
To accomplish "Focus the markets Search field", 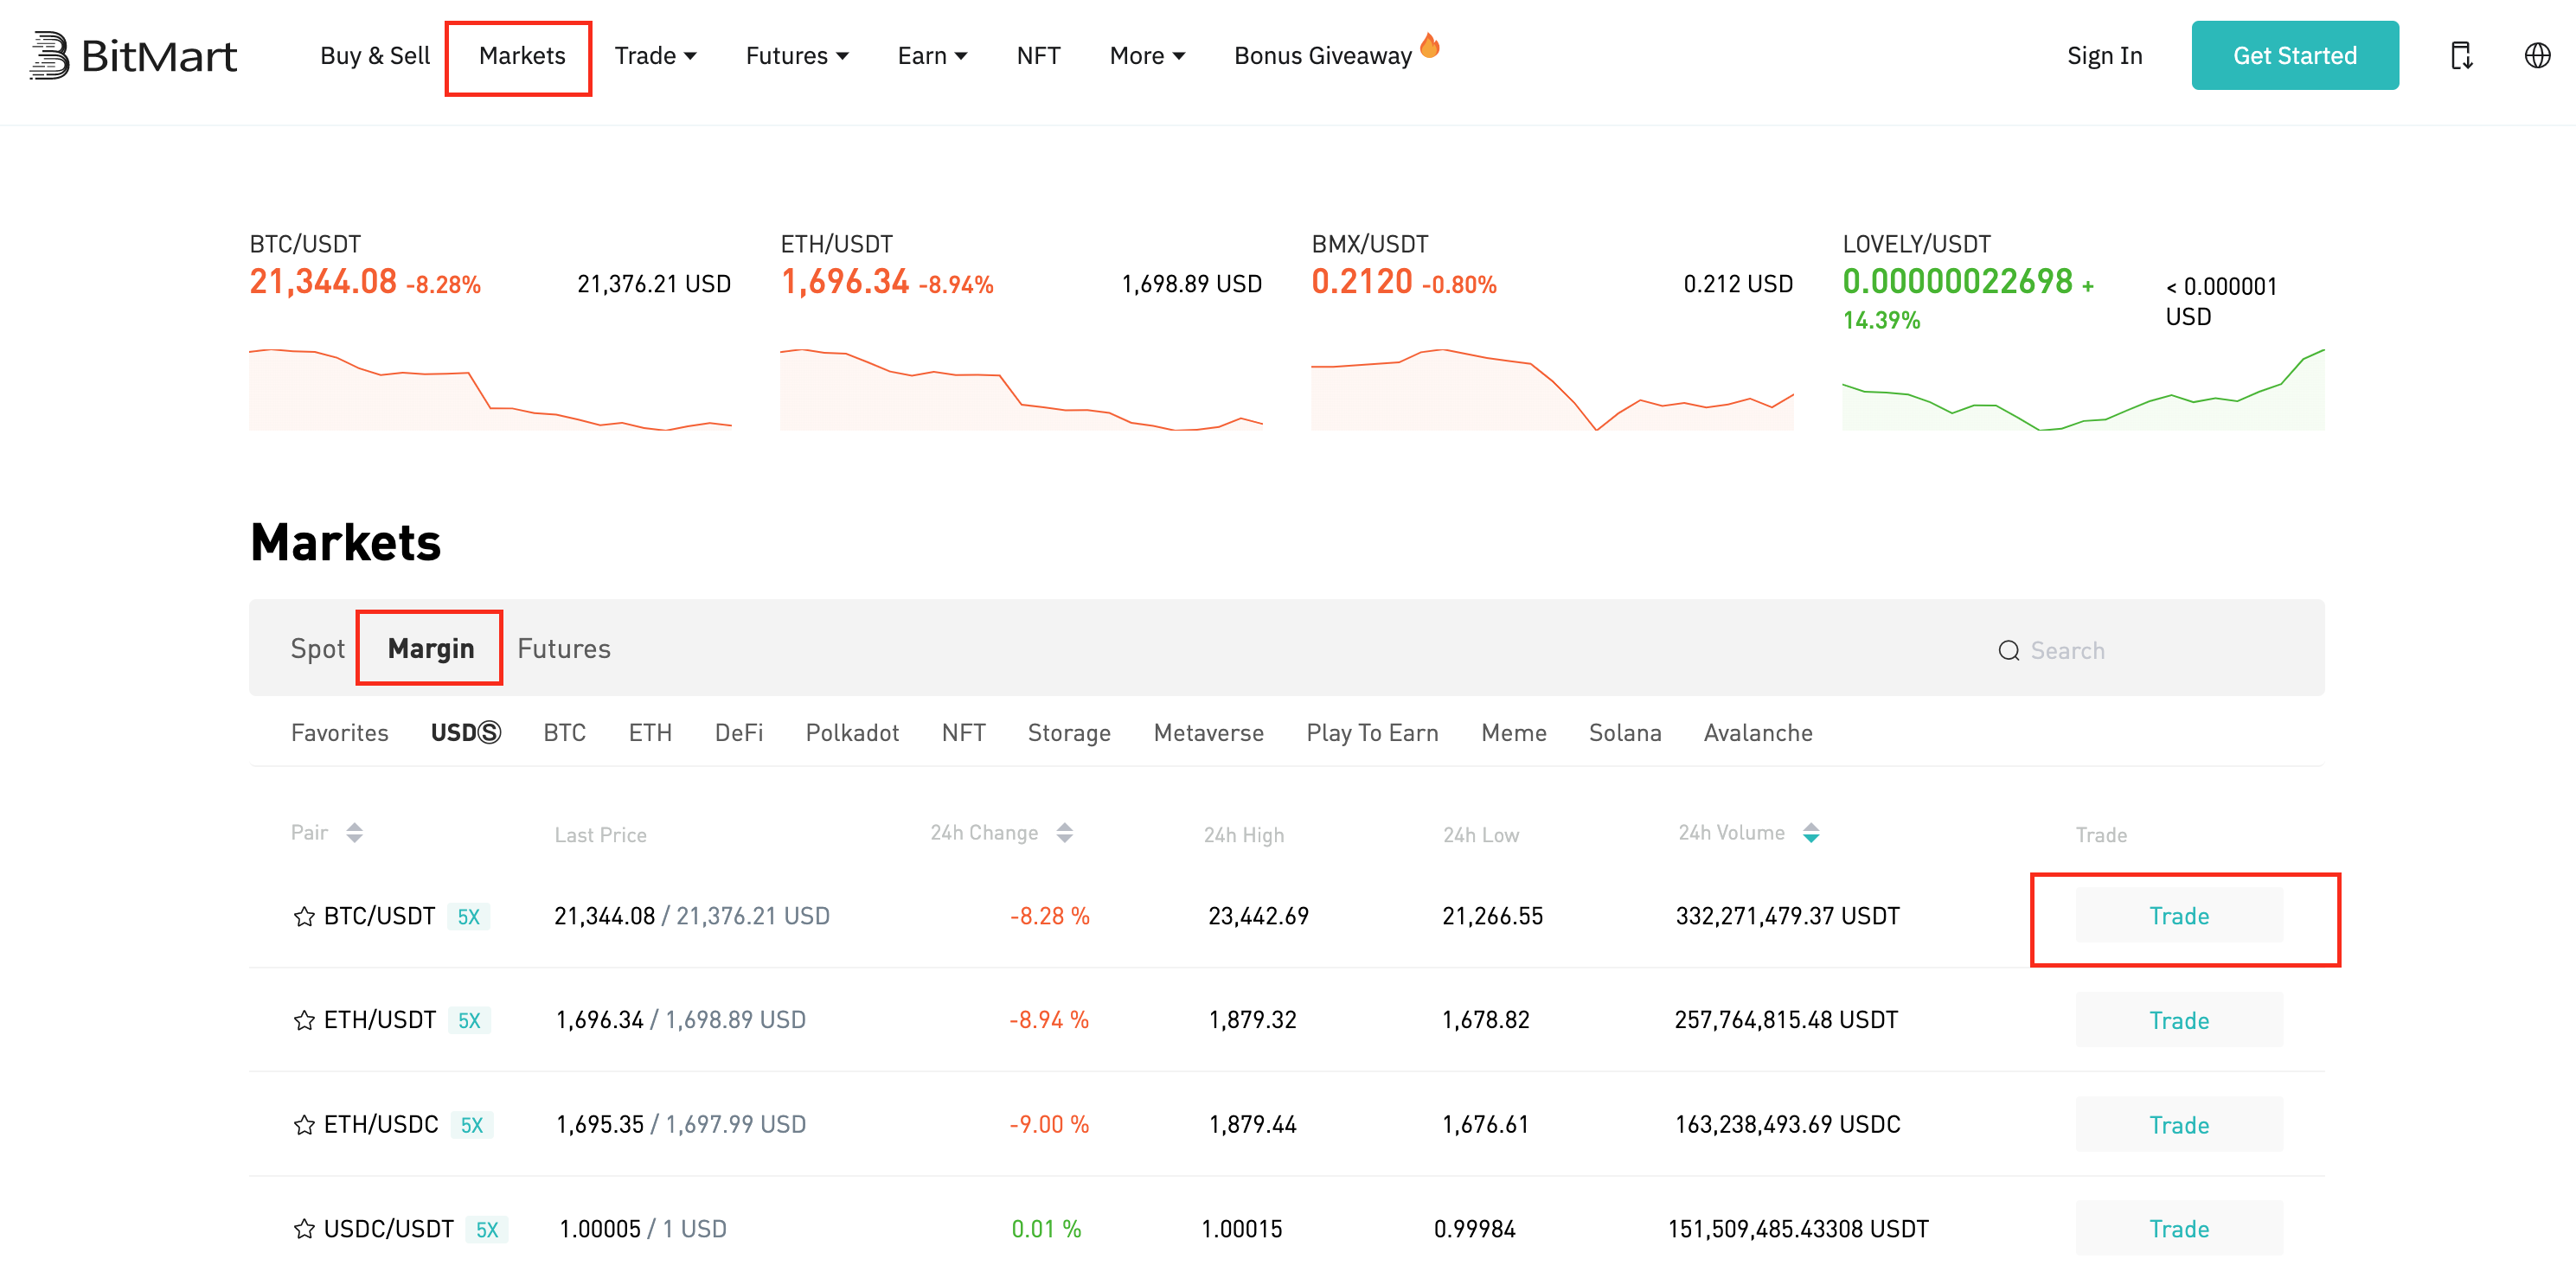I will (2140, 651).
